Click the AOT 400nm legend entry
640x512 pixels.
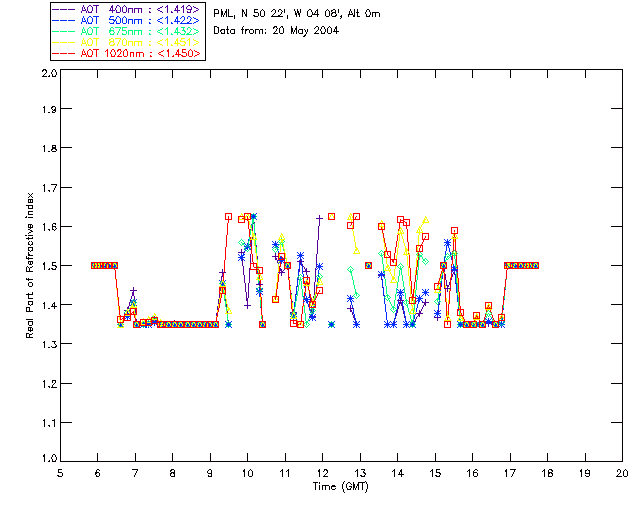coord(127,9)
